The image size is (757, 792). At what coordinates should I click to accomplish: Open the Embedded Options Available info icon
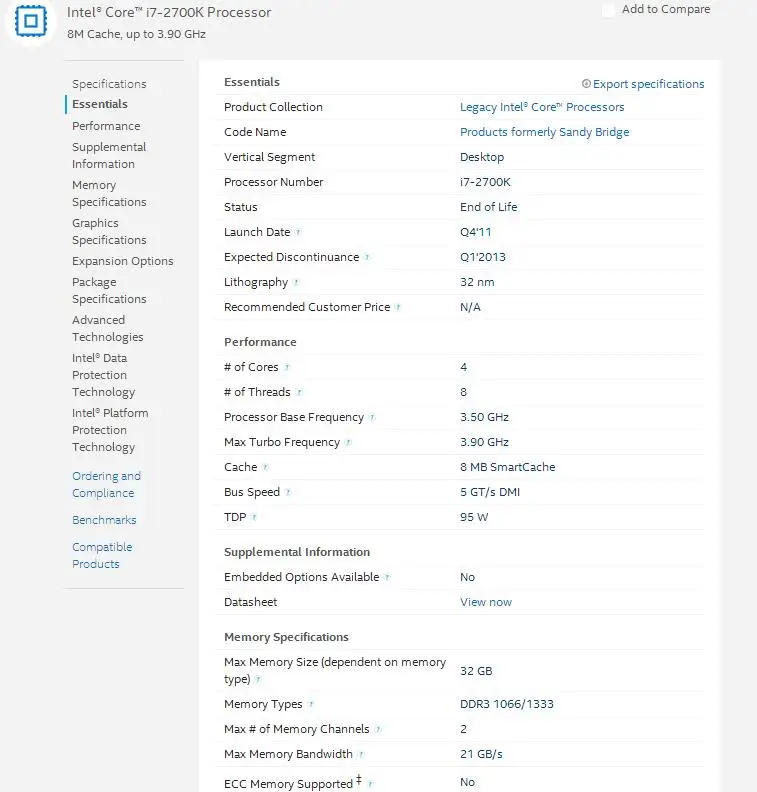click(387, 577)
